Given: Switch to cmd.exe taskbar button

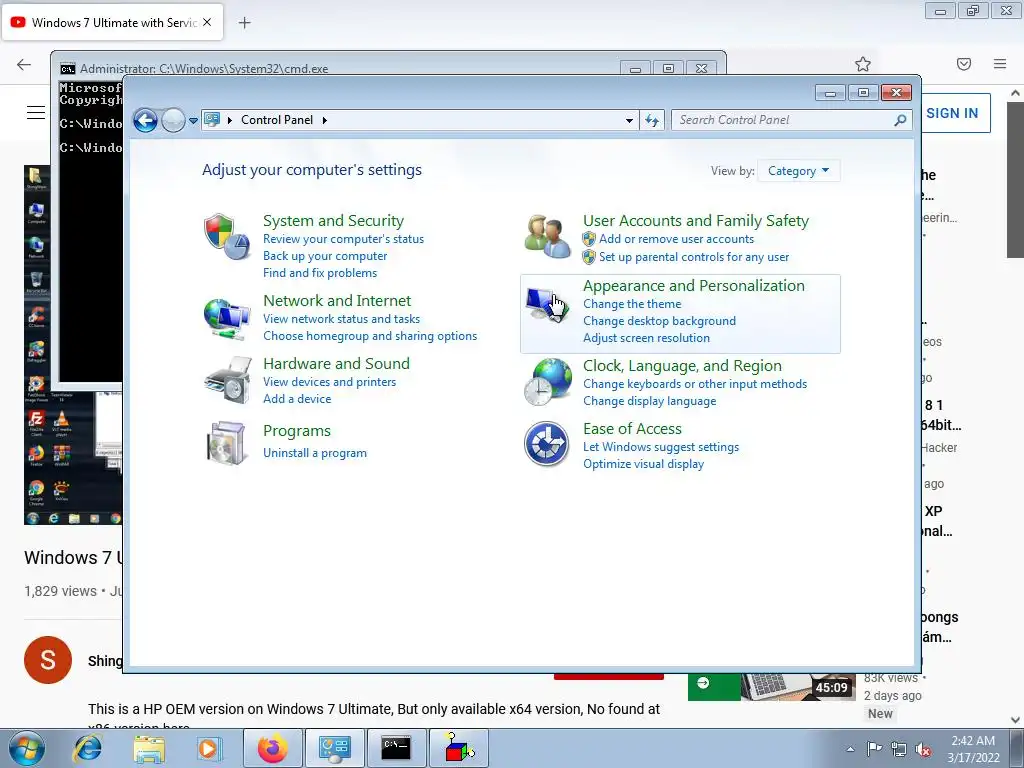Looking at the screenshot, I should point(396,748).
